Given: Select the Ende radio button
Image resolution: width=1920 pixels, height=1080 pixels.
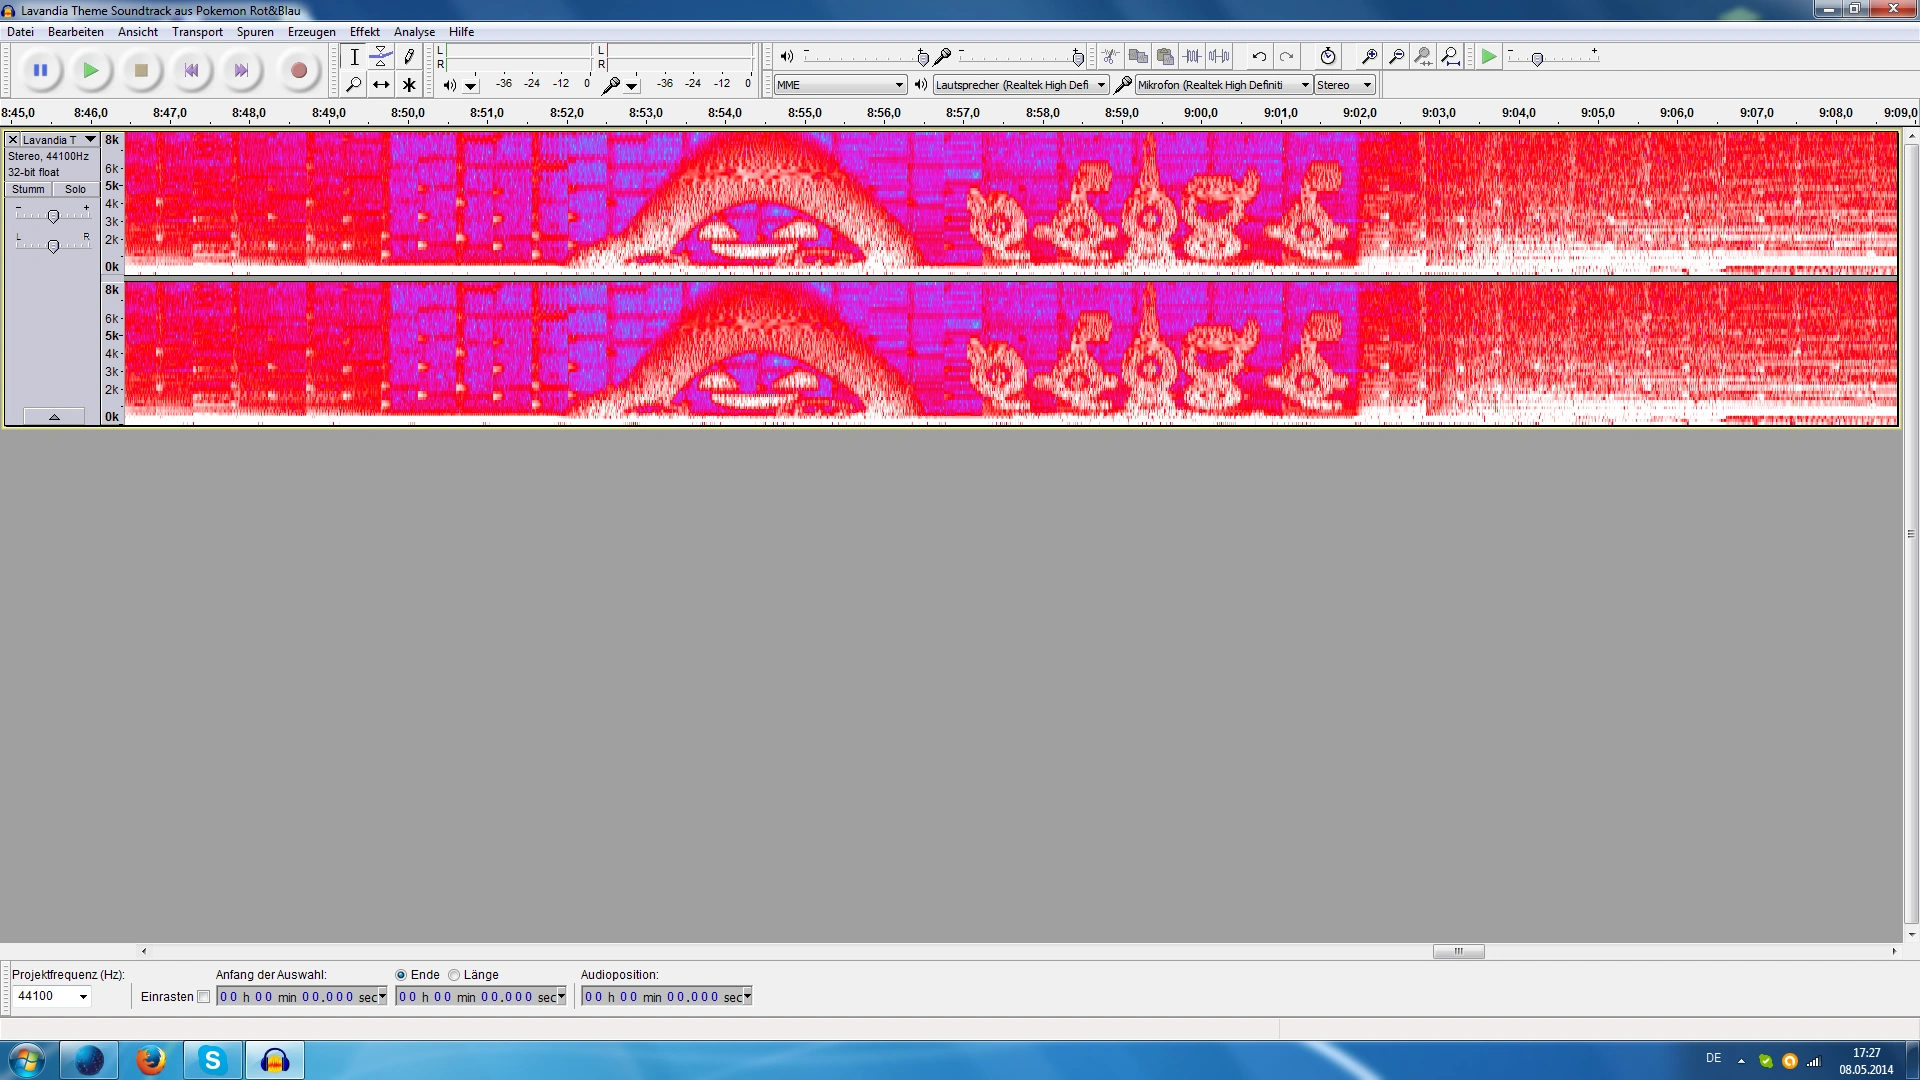Looking at the screenshot, I should [x=401, y=975].
